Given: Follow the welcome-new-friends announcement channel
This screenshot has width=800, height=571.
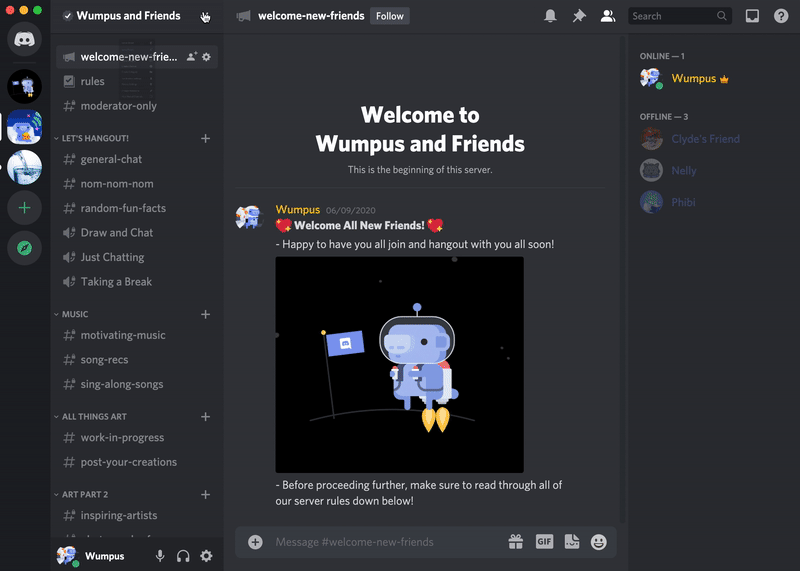Looking at the screenshot, I should pos(390,16).
